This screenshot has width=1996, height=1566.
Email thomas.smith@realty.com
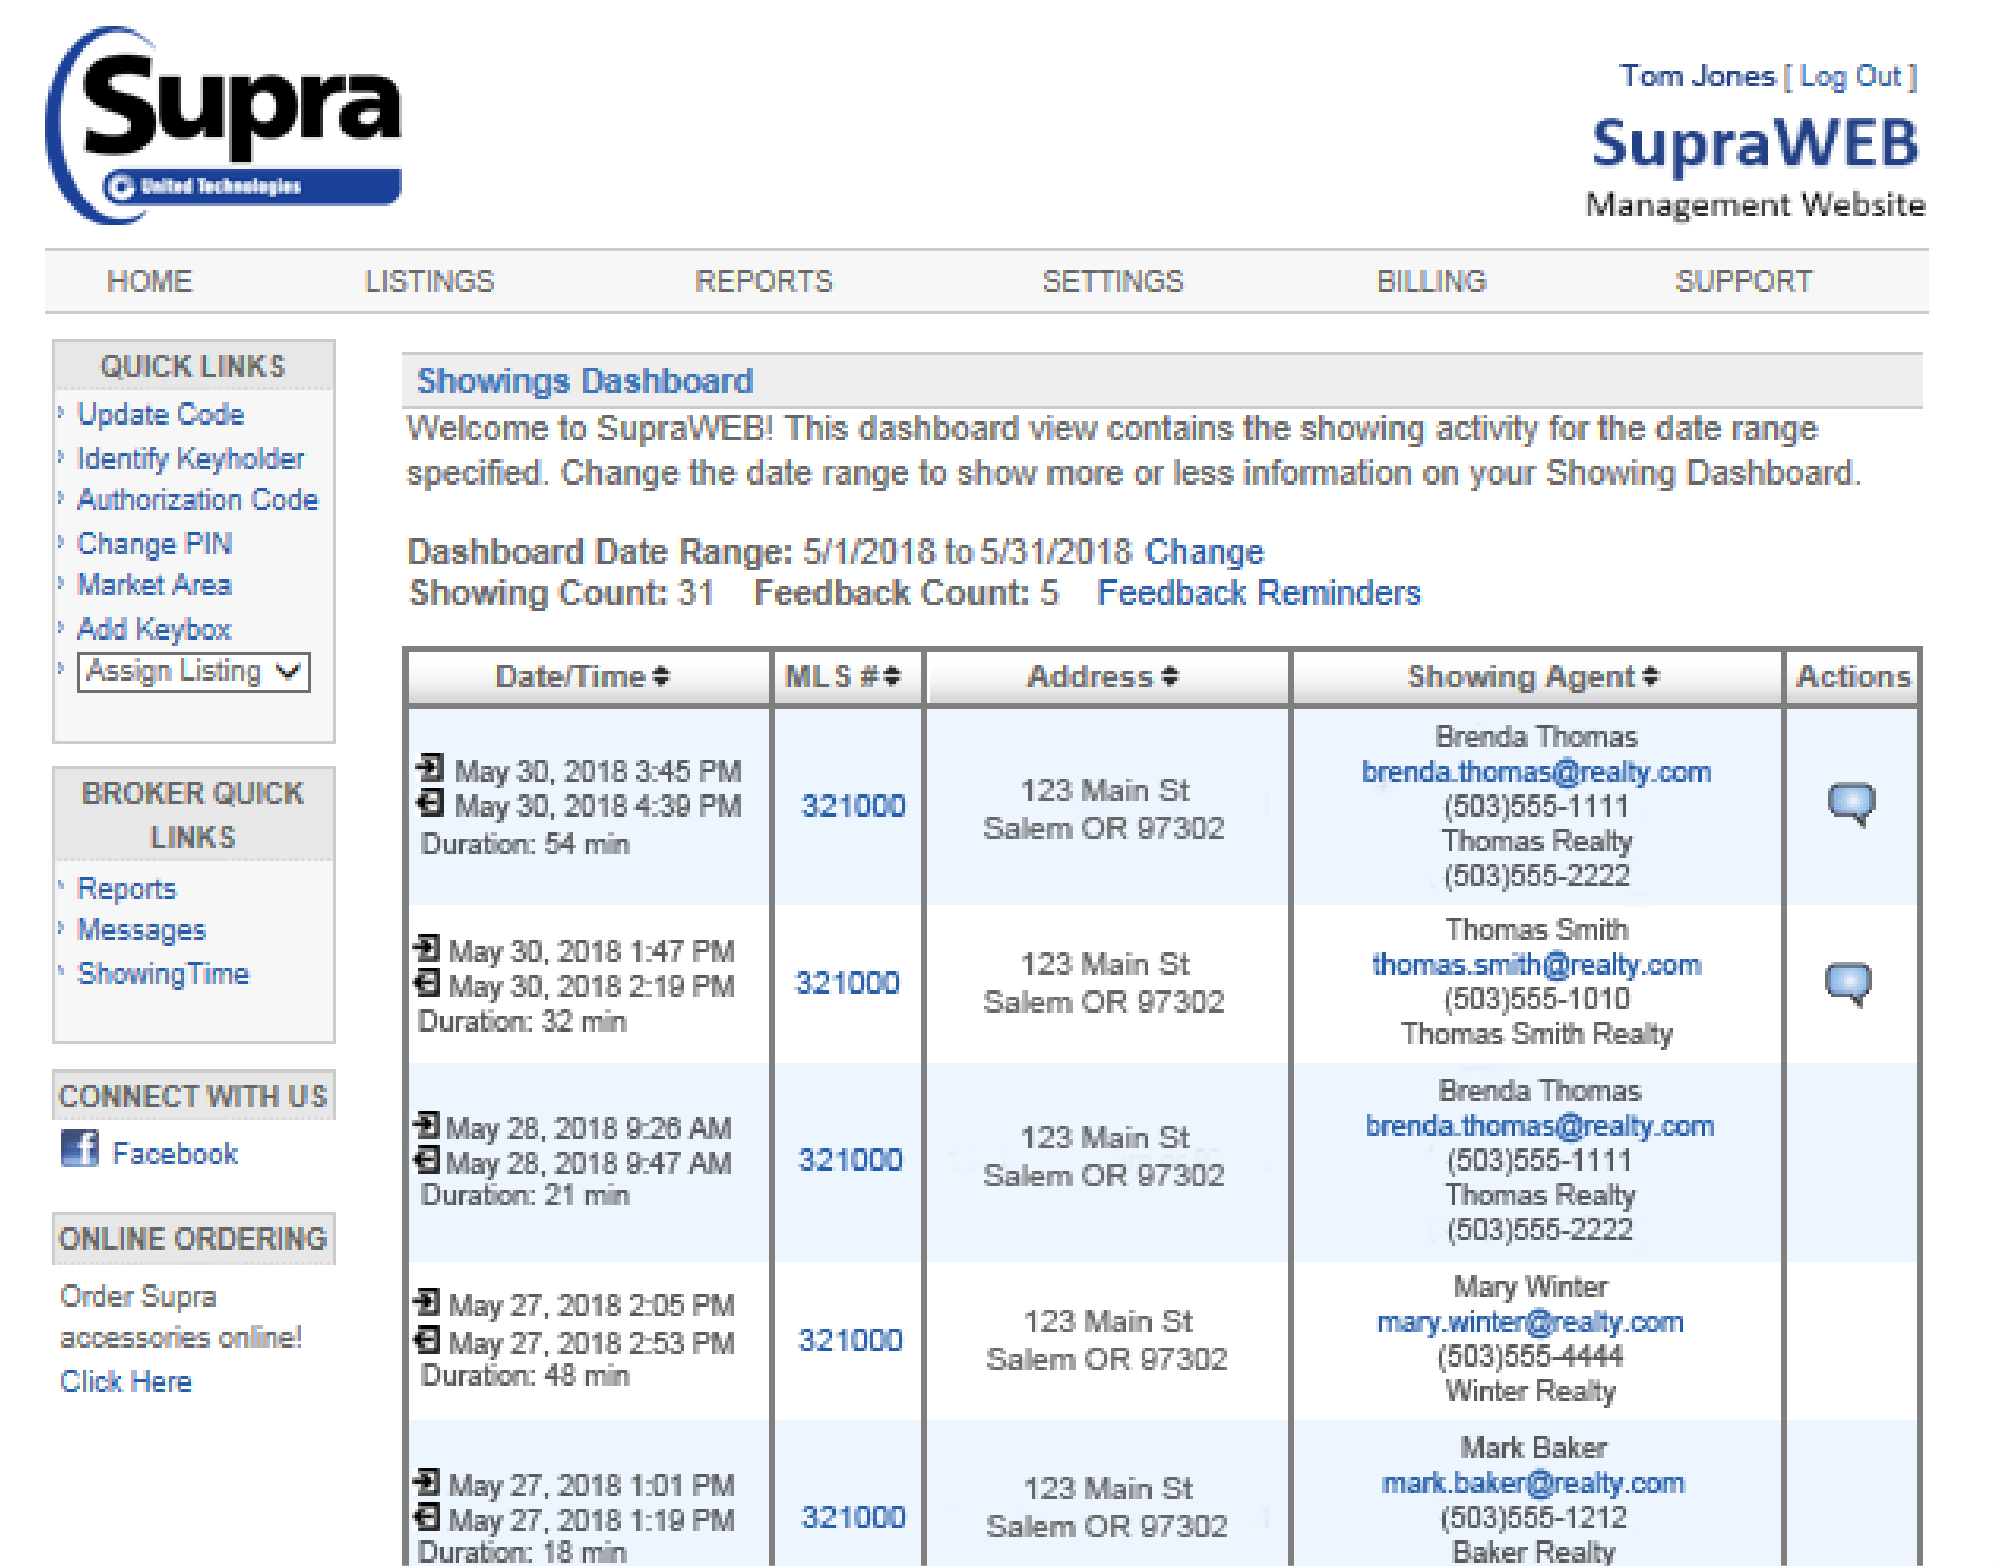coord(1537,965)
